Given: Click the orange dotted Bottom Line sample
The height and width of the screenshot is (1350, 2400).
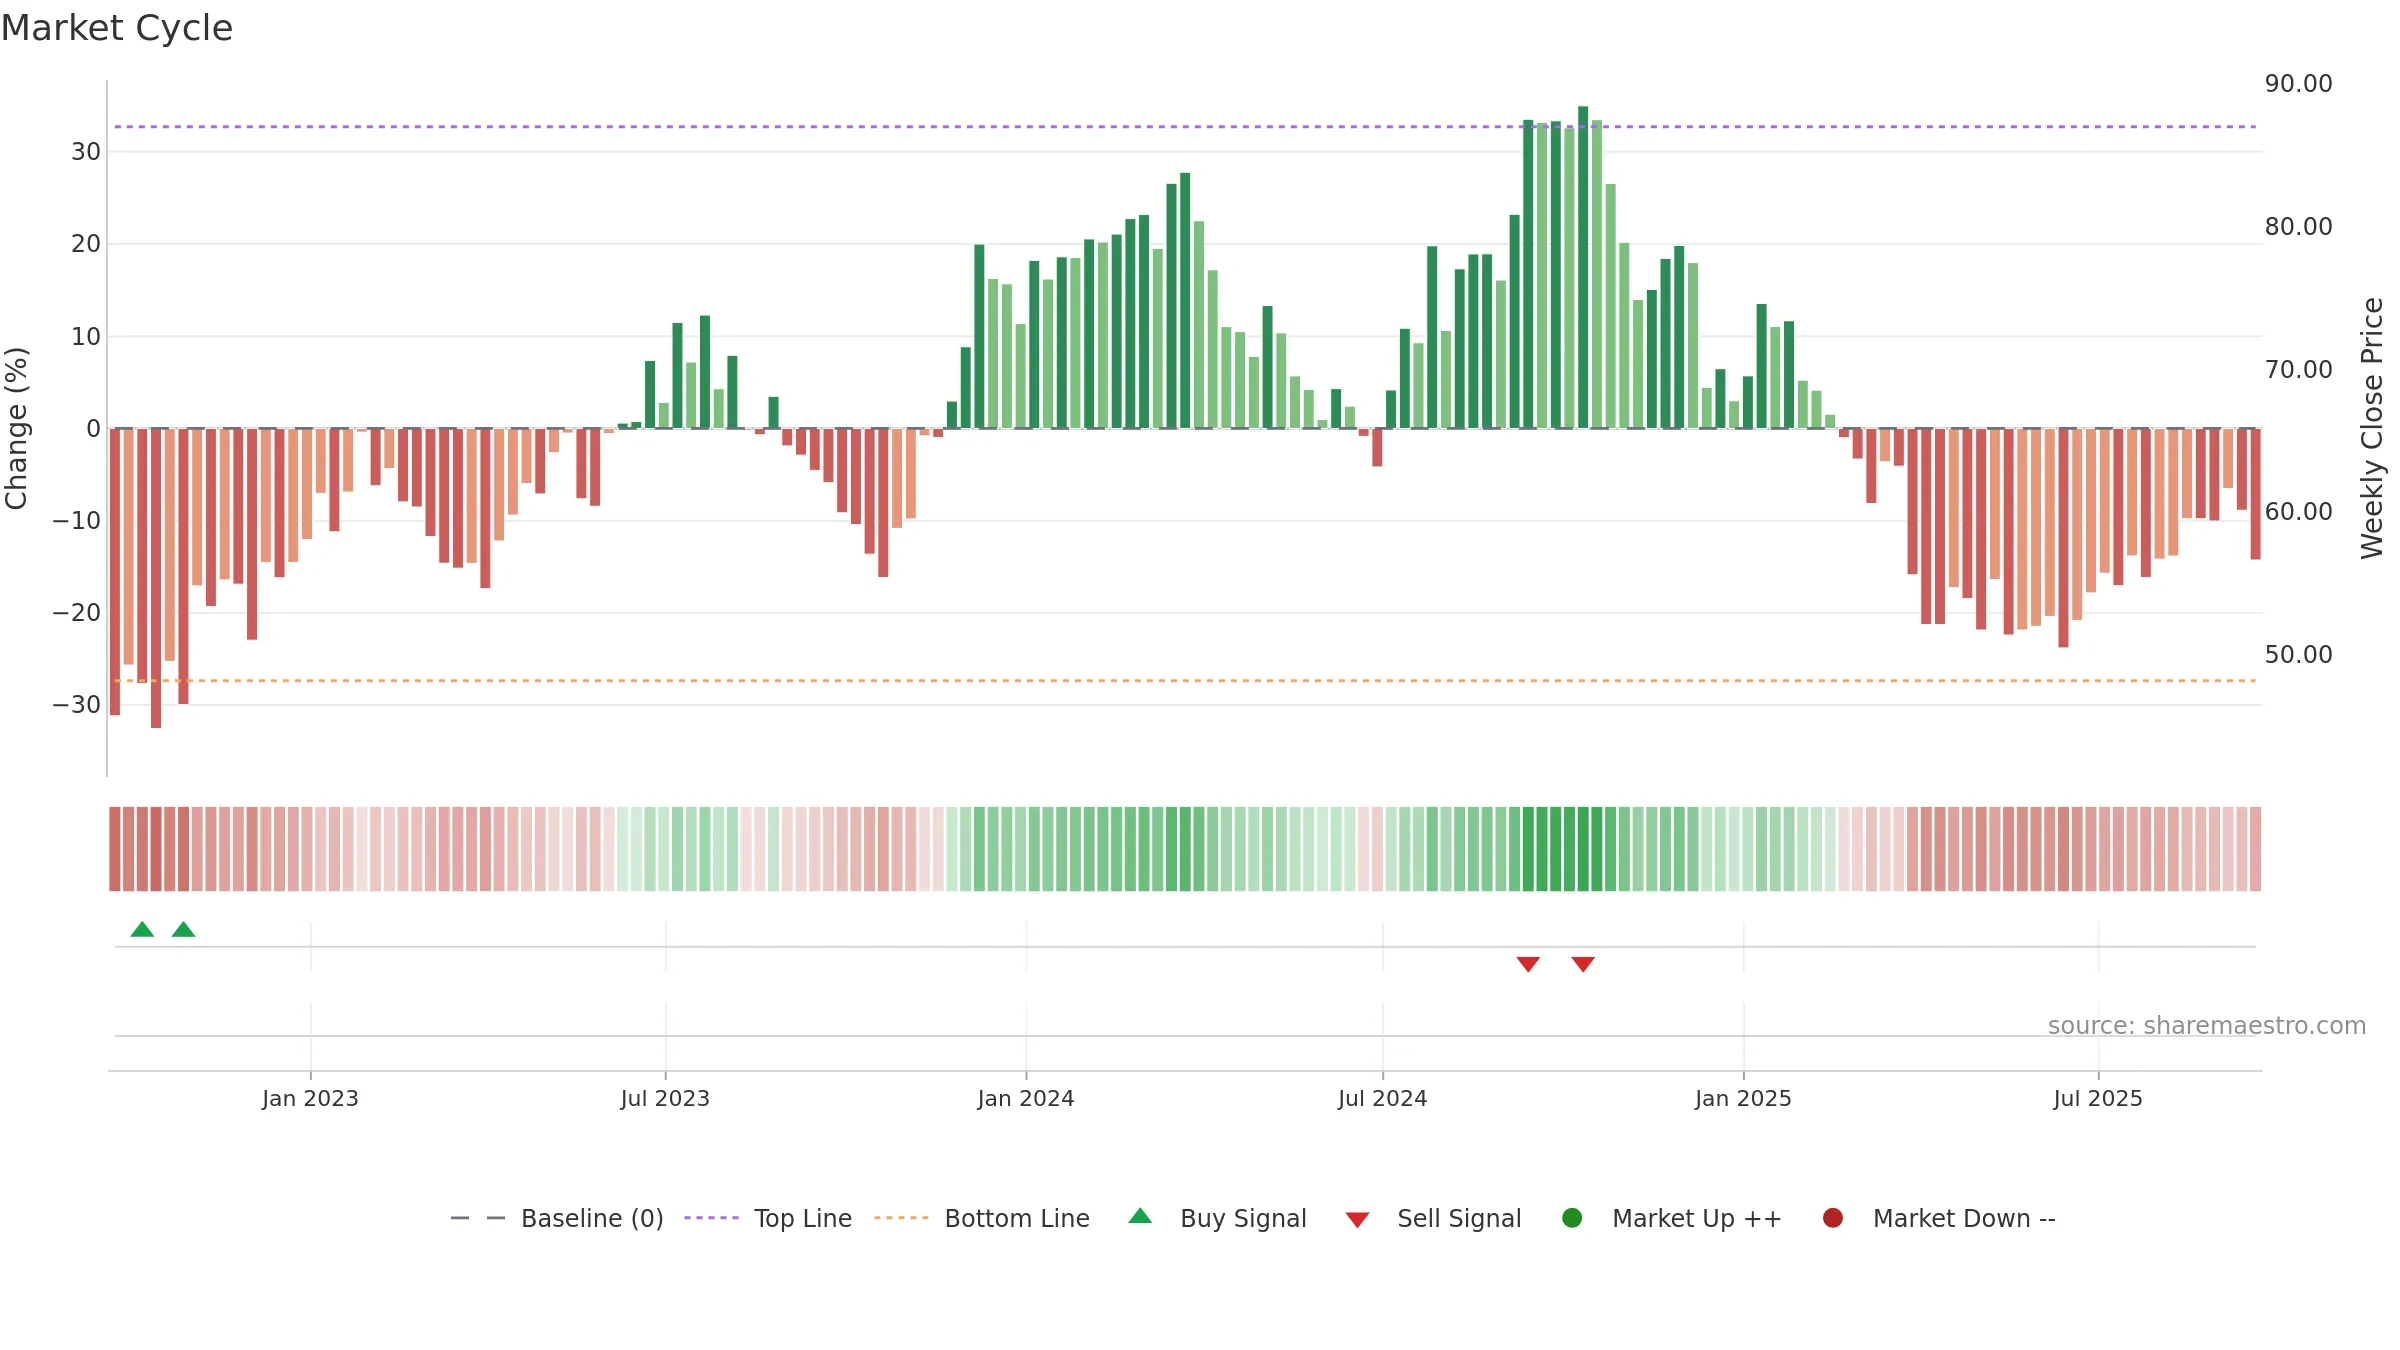Looking at the screenshot, I should pos(901,1218).
